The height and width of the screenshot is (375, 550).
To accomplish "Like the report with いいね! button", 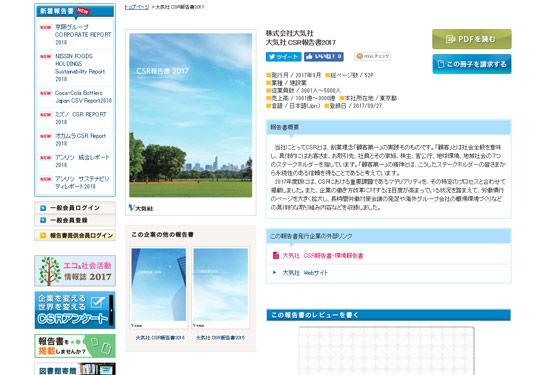I will (324, 56).
